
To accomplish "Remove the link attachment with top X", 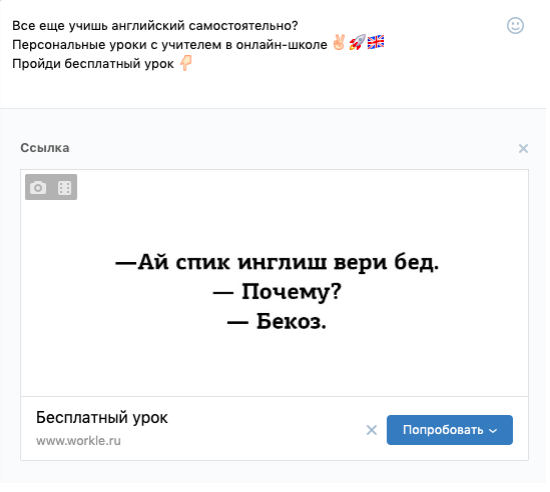I will coord(523,148).
